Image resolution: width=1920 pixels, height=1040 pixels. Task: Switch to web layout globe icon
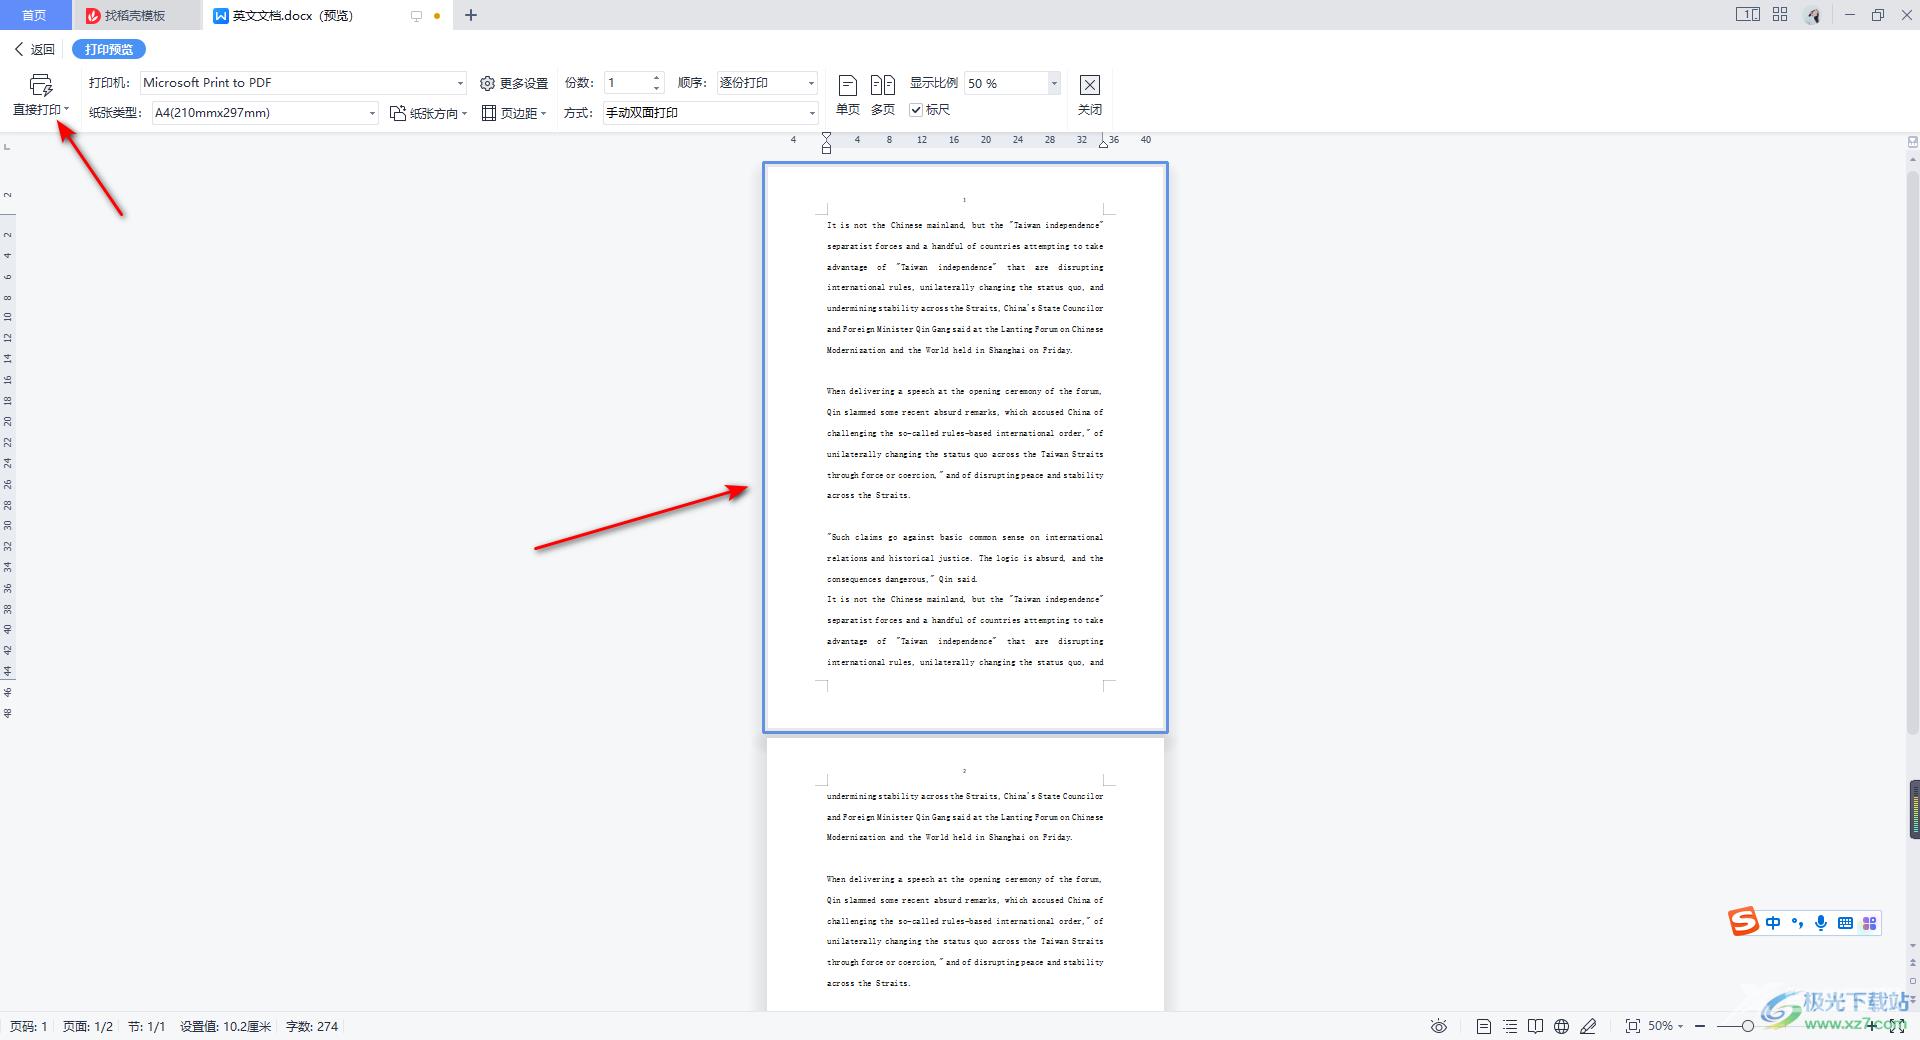1561,1026
